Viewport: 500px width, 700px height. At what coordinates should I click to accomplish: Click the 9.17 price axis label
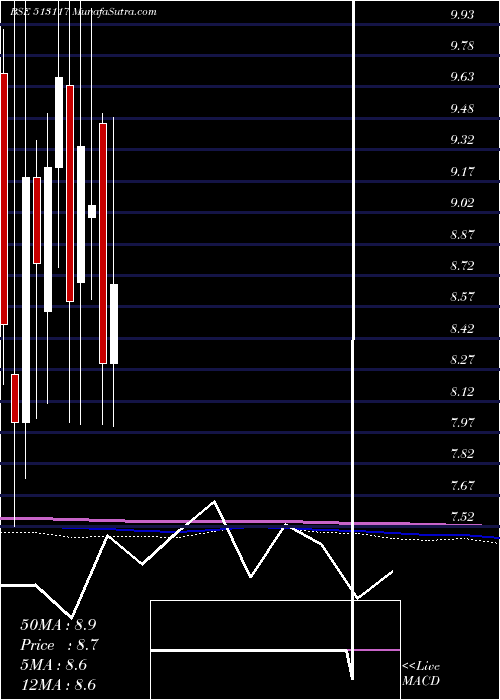(x=462, y=172)
